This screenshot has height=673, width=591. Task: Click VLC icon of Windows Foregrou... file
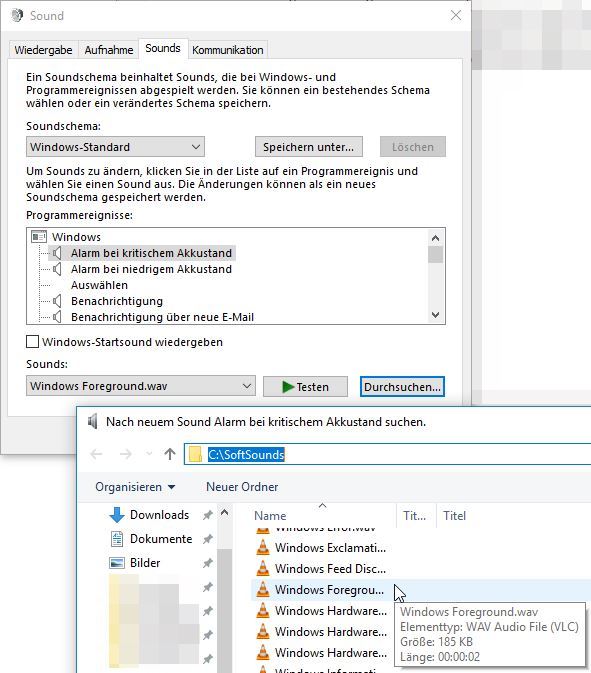[x=263, y=589]
